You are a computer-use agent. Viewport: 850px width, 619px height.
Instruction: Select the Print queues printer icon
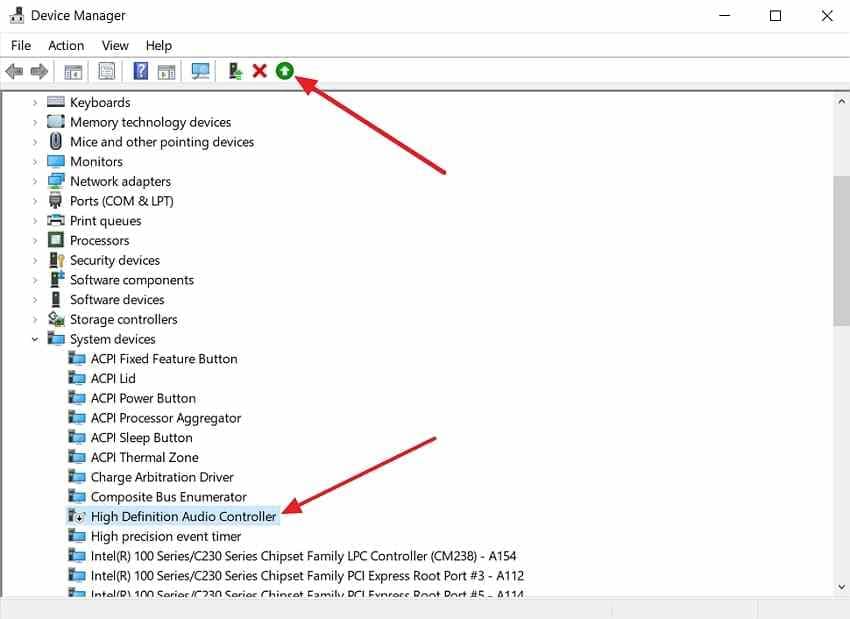[x=56, y=220]
